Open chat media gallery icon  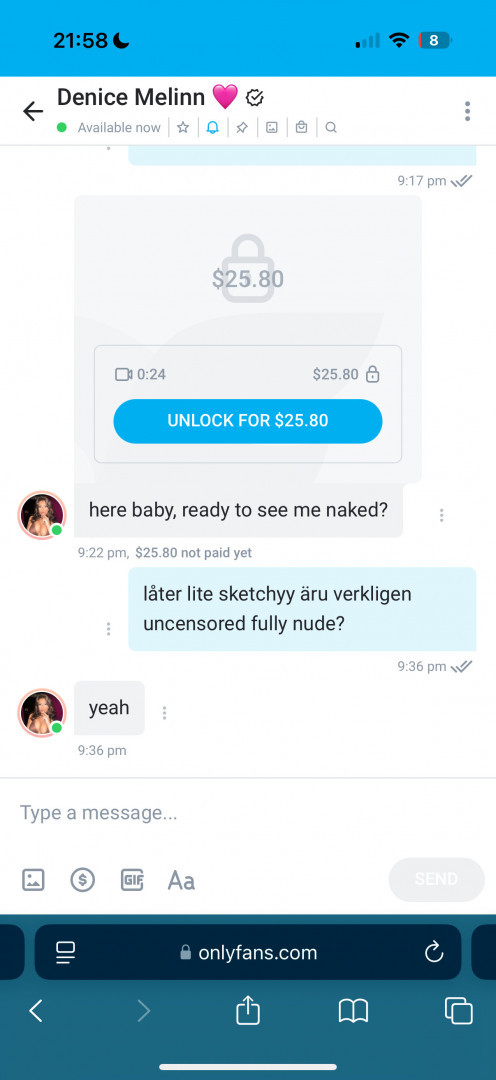pyautogui.click(x=272, y=127)
